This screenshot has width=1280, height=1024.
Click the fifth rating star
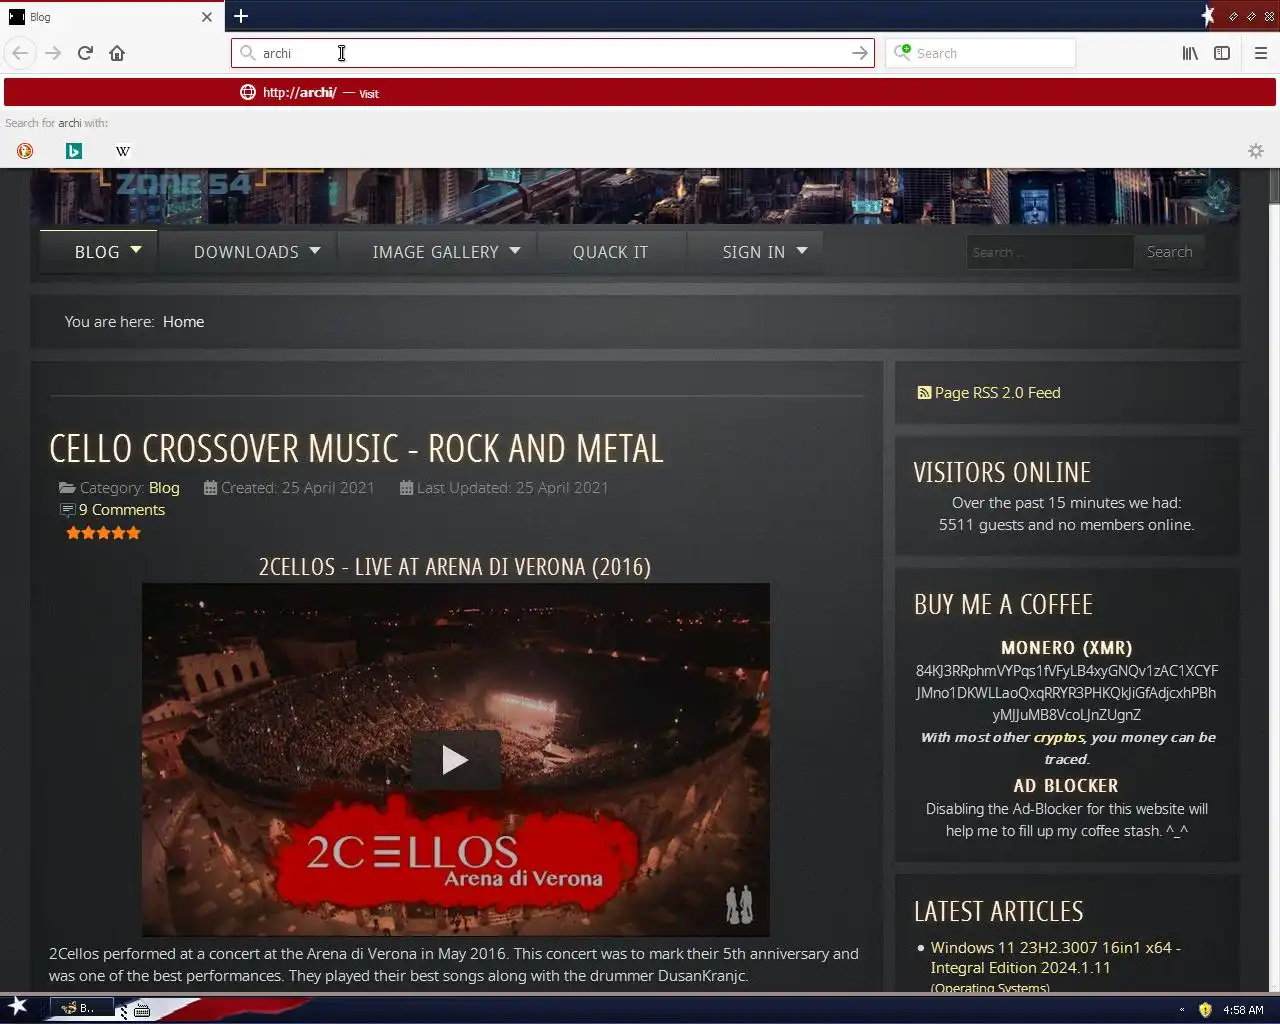[134, 533]
